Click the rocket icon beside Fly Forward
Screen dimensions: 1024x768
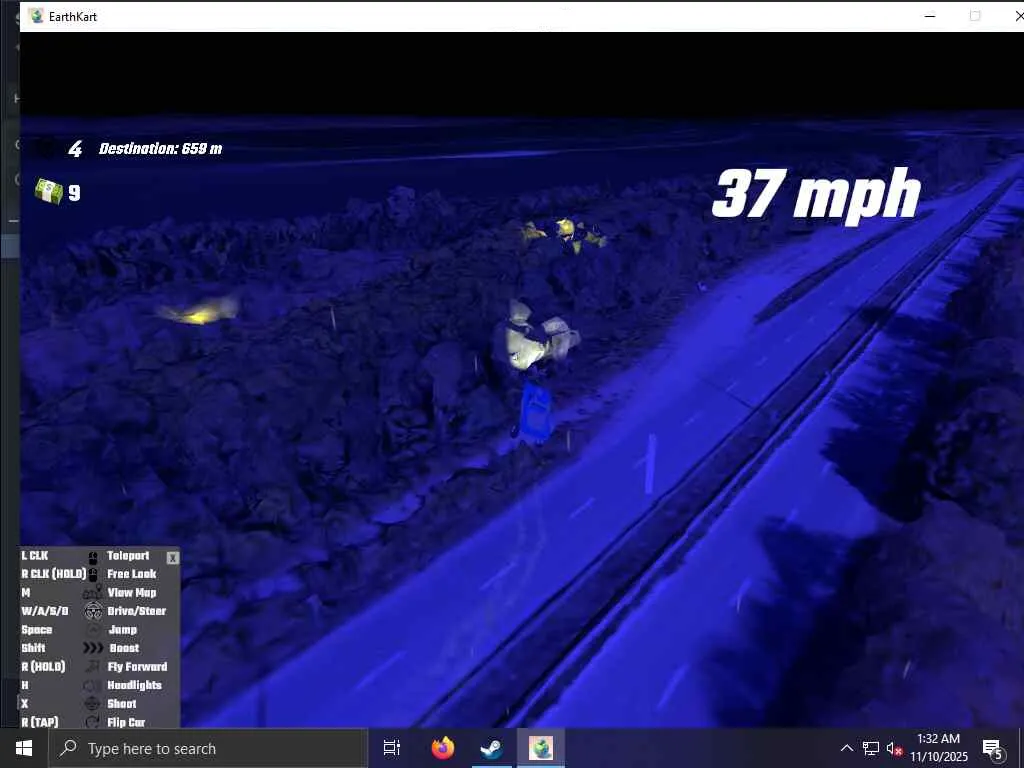pos(93,667)
